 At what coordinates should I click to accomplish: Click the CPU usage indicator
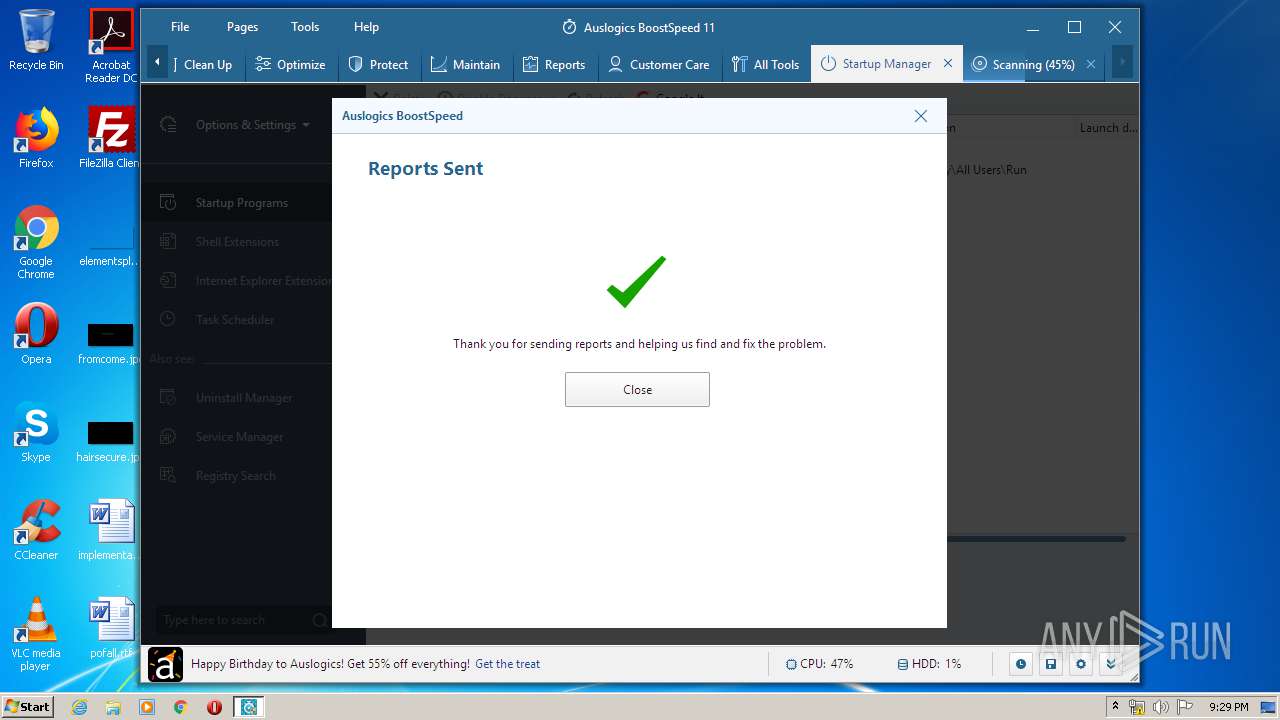coord(820,664)
